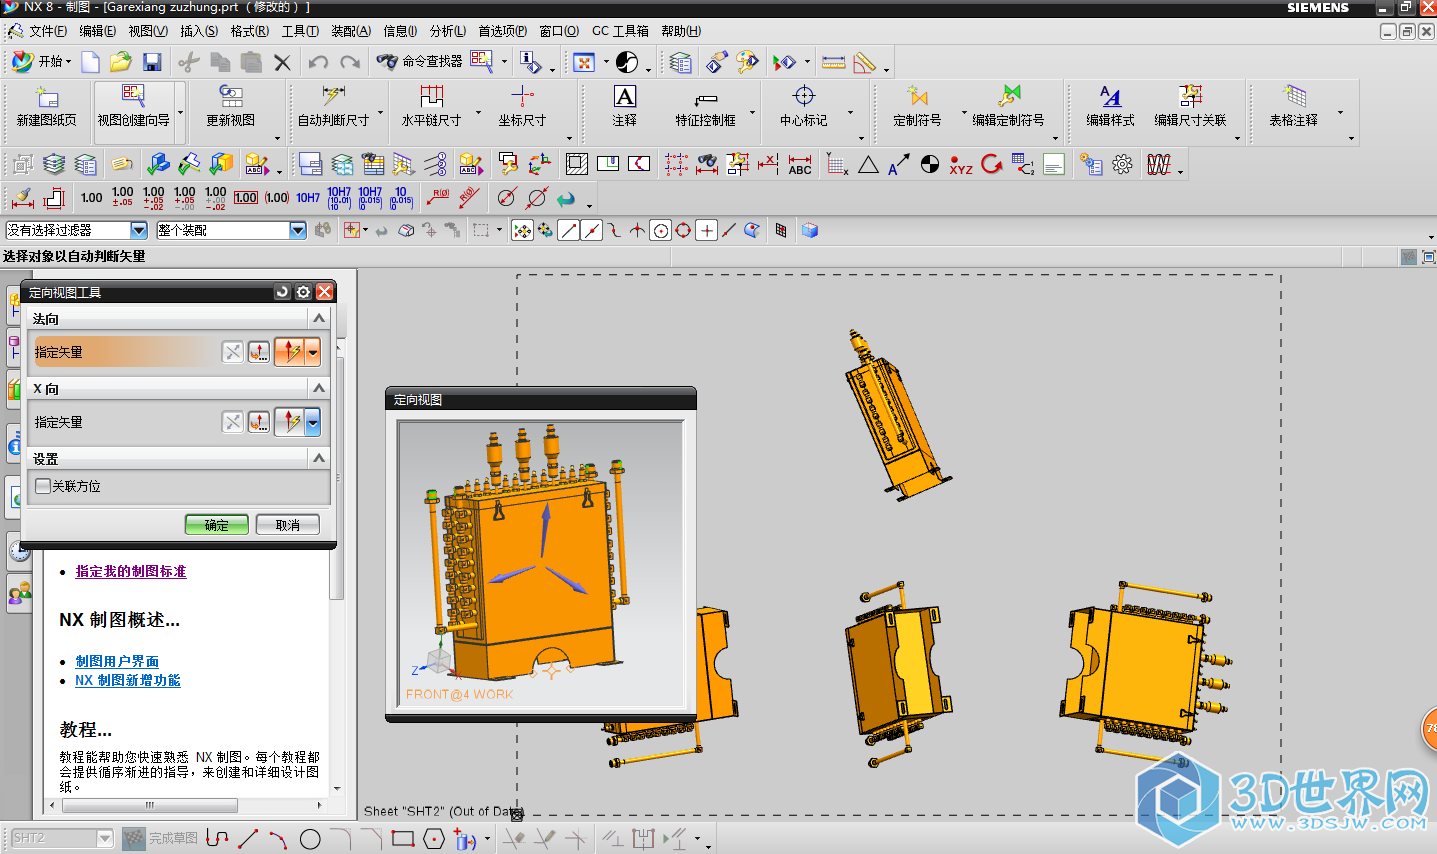Toggle the plus-sign snap point option
The height and width of the screenshot is (854, 1437).
pos(707,231)
